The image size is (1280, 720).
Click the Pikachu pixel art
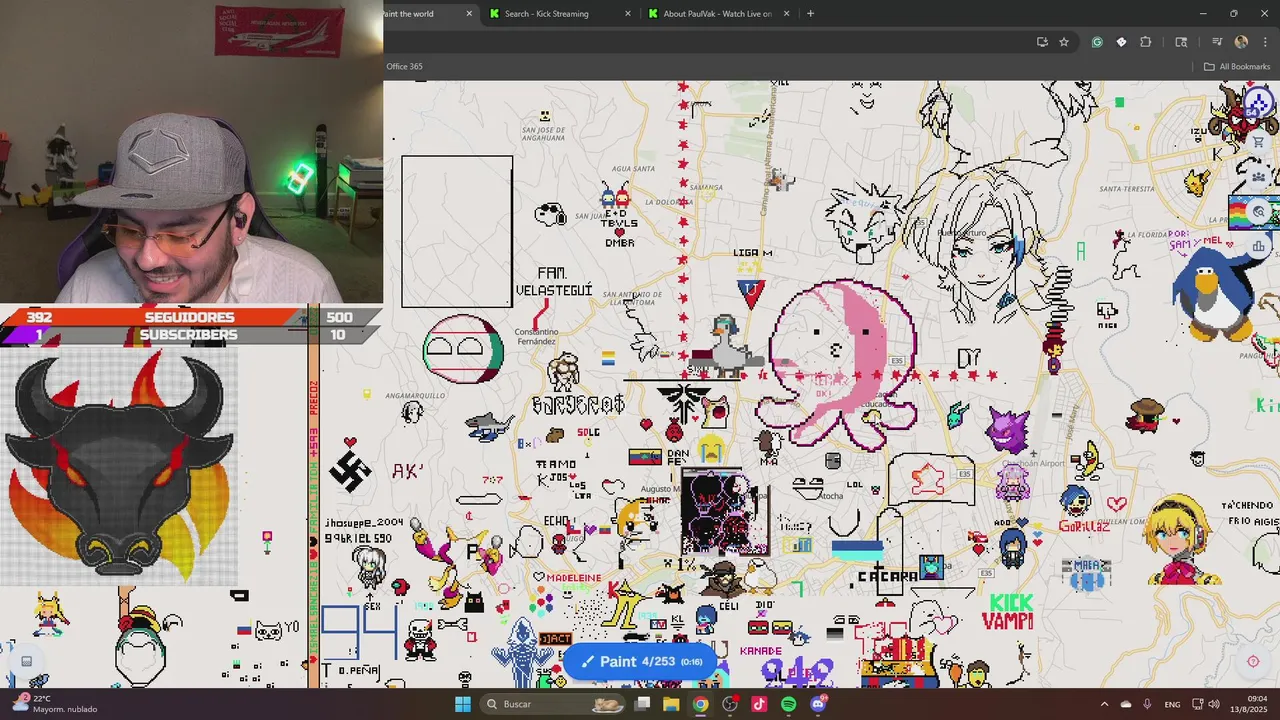pyautogui.click(x=1196, y=181)
